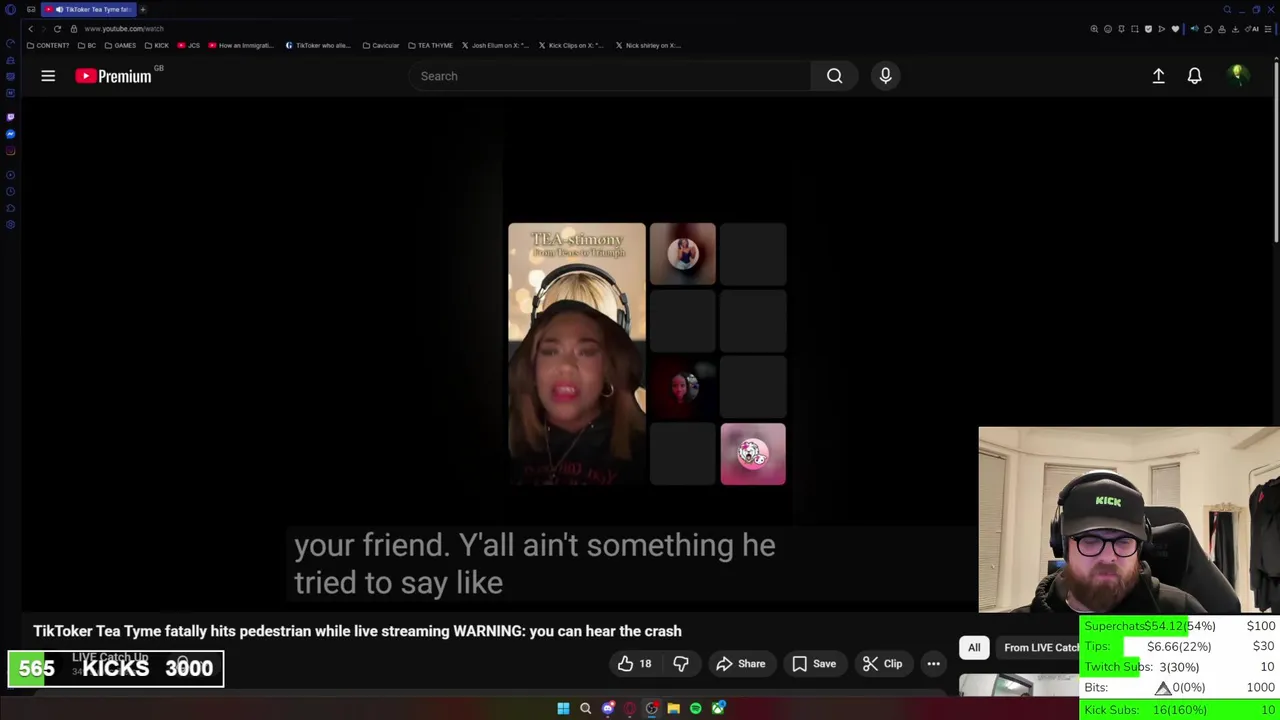Open the Cavicular bookmarks folder
The image size is (1280, 720).
coord(381,45)
